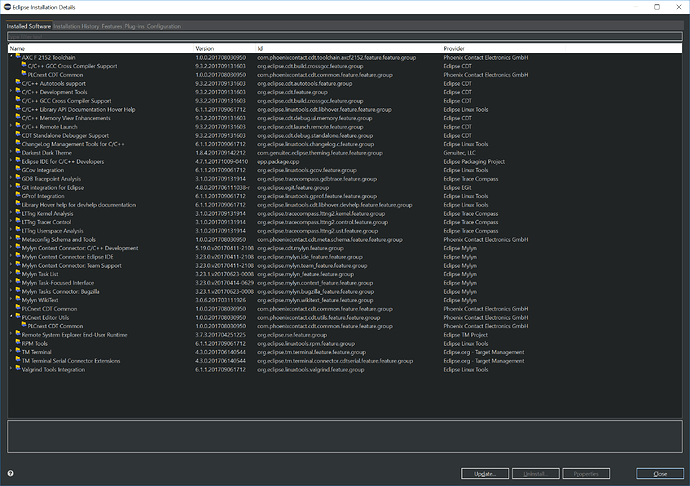The height and width of the screenshot is (486, 690).
Task: Click the RPM Tools feature icon
Action: pyautogui.click(x=18, y=343)
